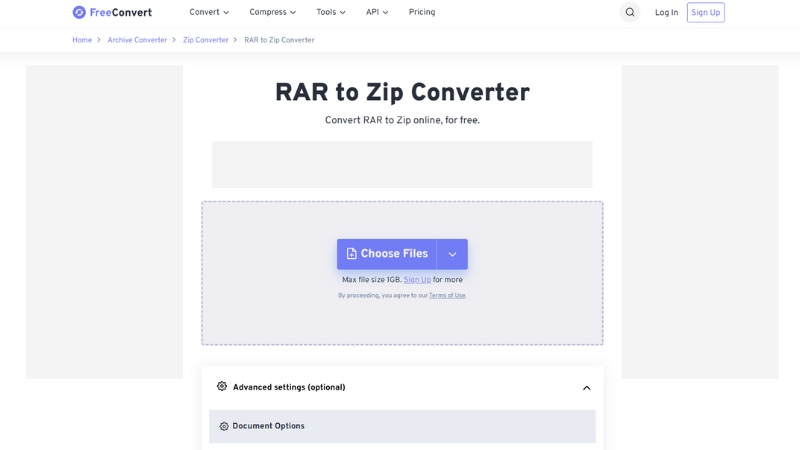Open the search magnifier icon
This screenshot has height=450, width=800.
[x=630, y=13]
